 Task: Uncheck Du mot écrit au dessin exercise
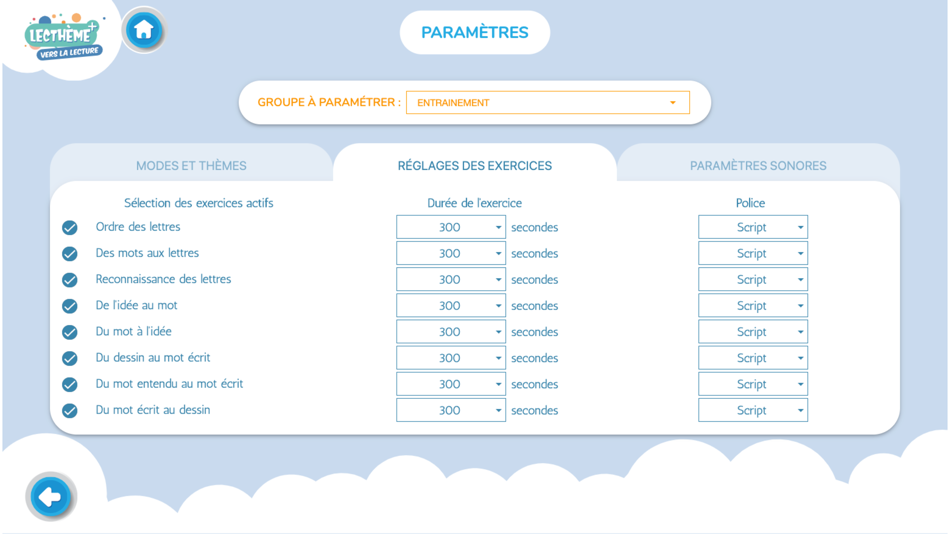[x=70, y=410]
